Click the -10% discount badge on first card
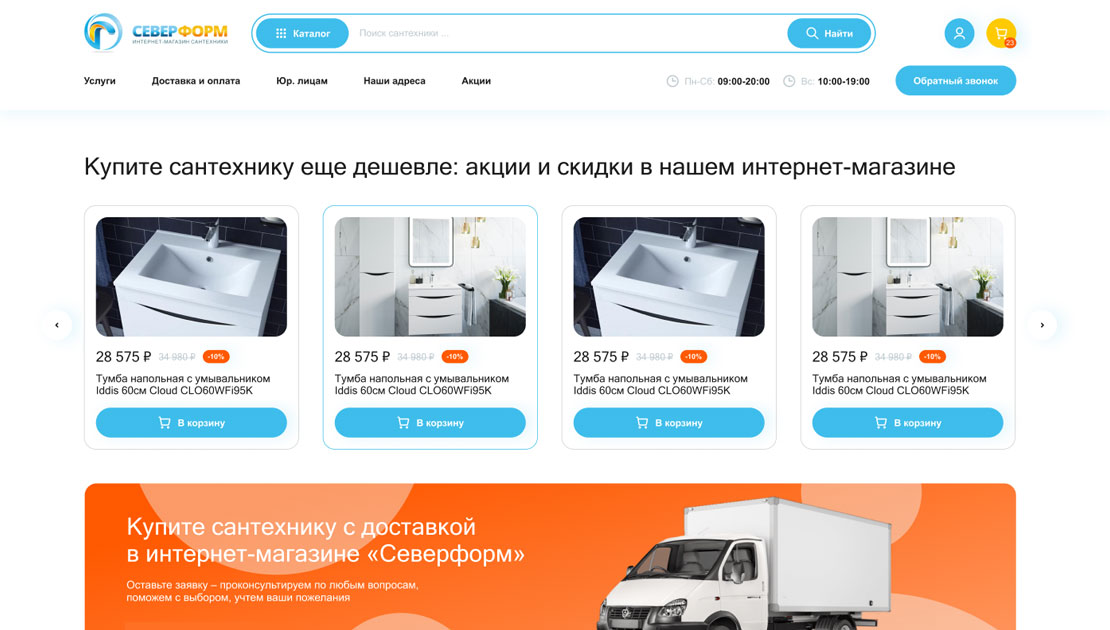The height and width of the screenshot is (630, 1110). coord(216,357)
